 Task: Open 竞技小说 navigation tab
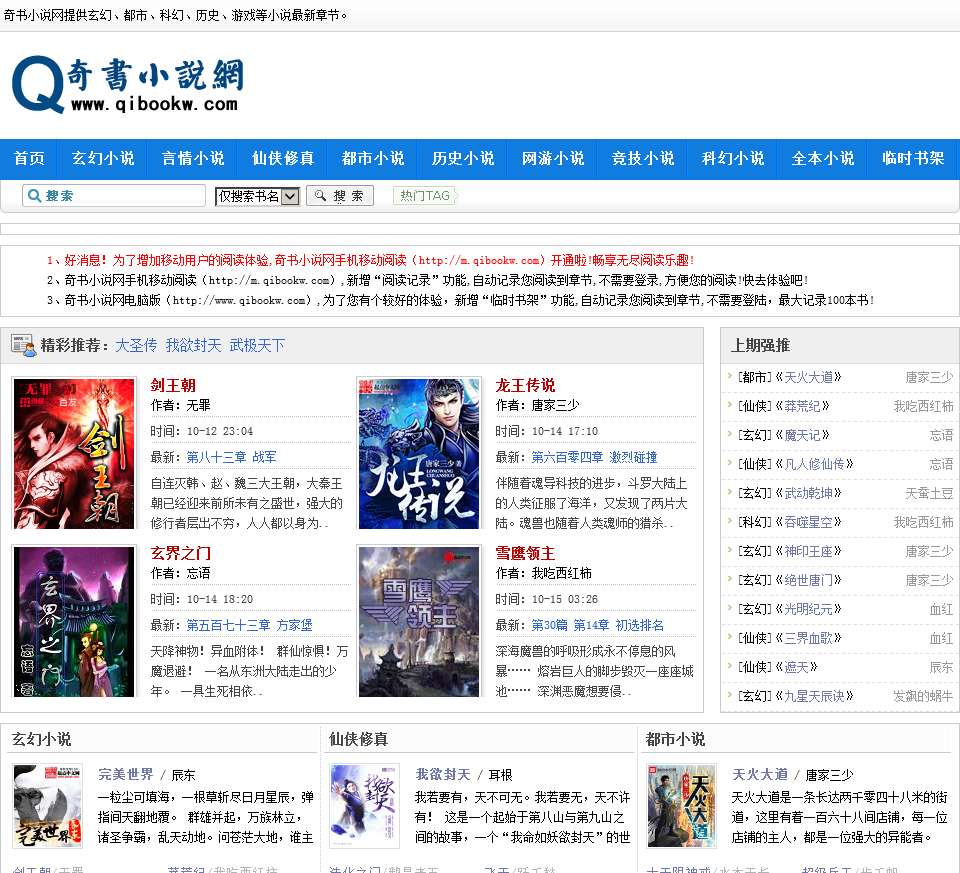coord(643,159)
